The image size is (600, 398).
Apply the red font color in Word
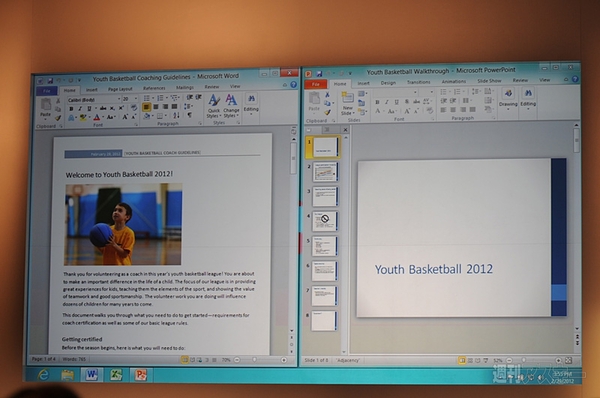[x=97, y=117]
